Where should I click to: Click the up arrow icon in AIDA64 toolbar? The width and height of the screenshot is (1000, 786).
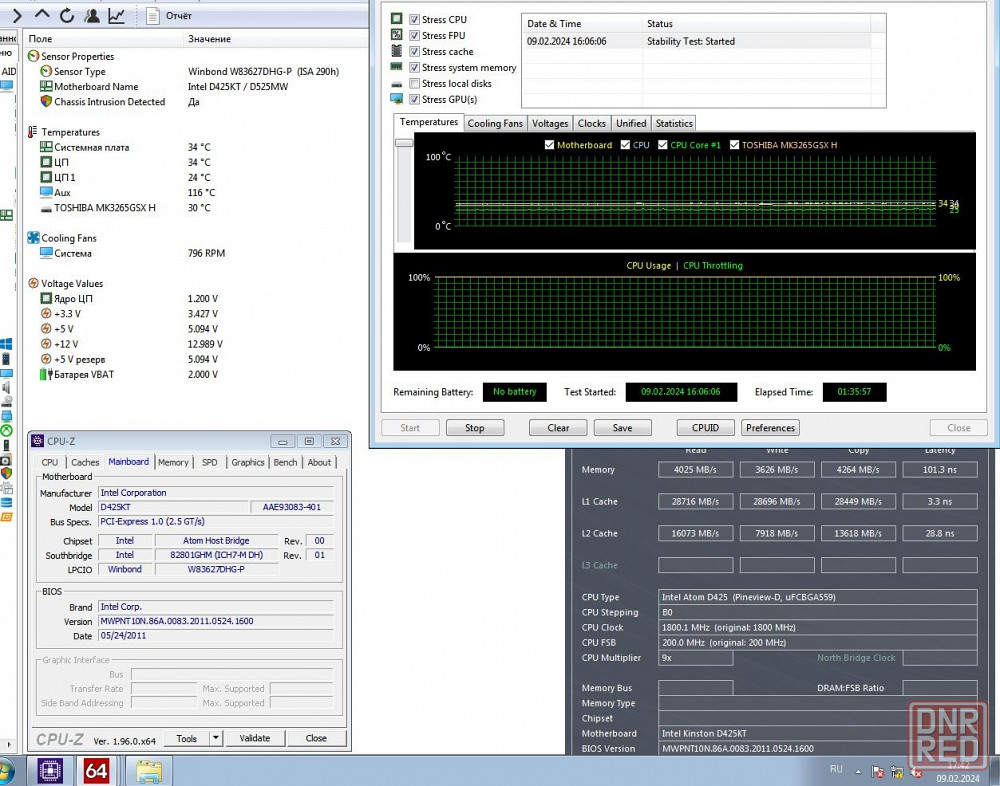tap(42, 15)
